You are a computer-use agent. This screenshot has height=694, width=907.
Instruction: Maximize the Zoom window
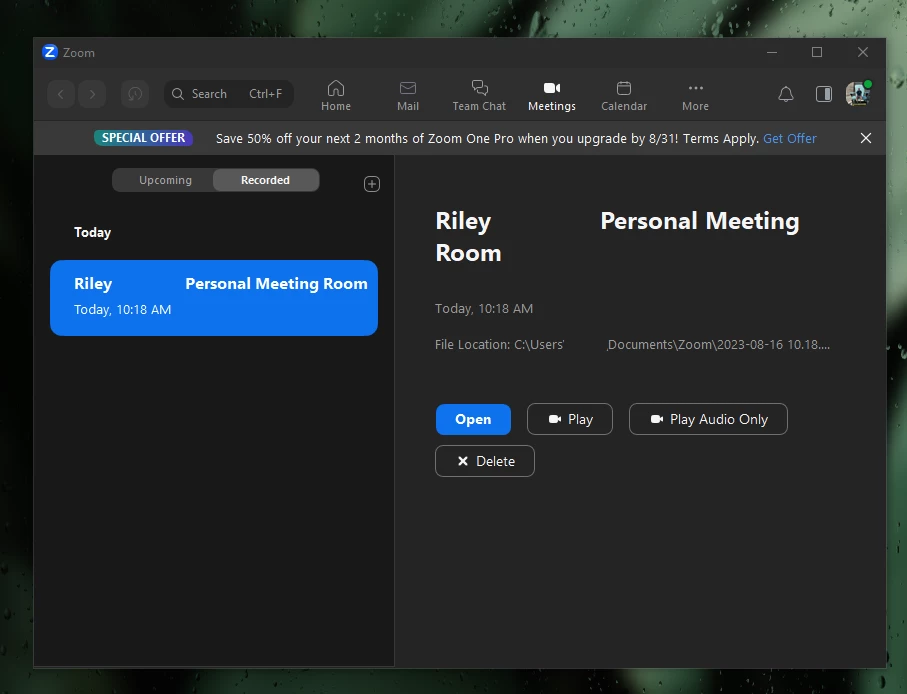coord(817,52)
